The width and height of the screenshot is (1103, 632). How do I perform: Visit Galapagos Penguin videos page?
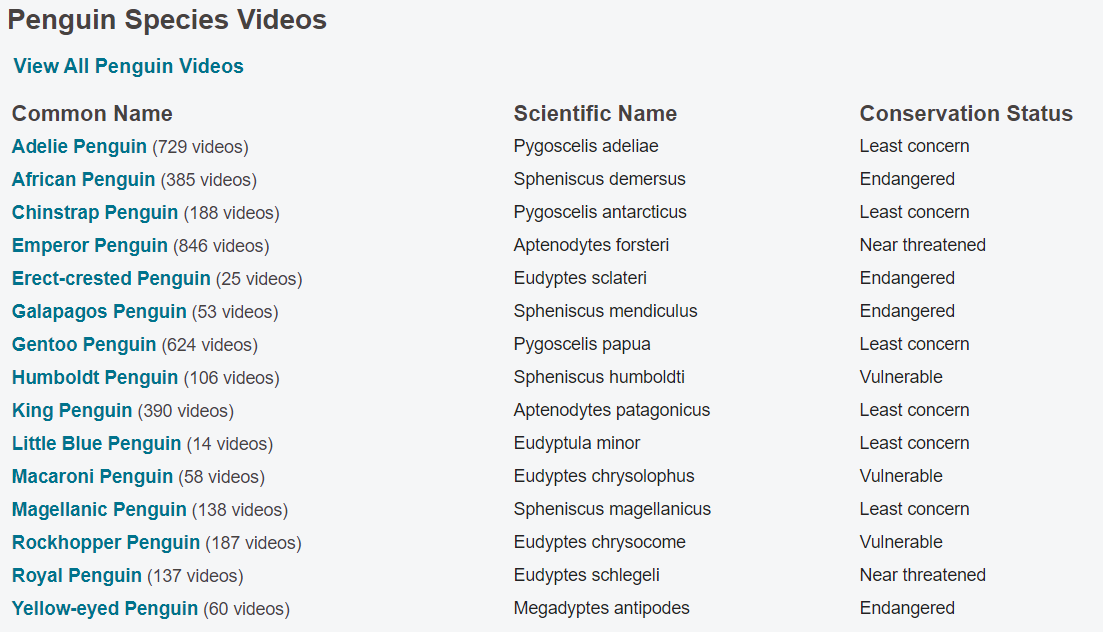pos(99,312)
